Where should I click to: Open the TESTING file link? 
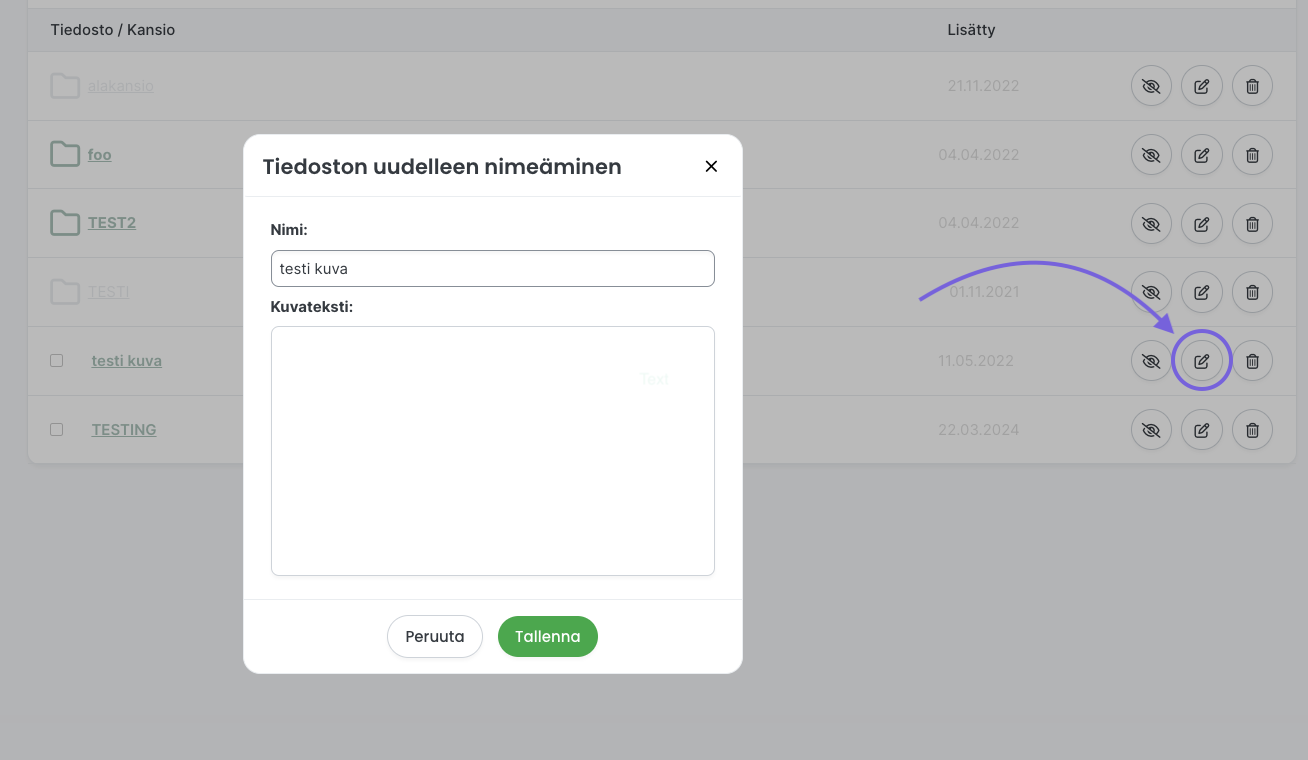(124, 430)
